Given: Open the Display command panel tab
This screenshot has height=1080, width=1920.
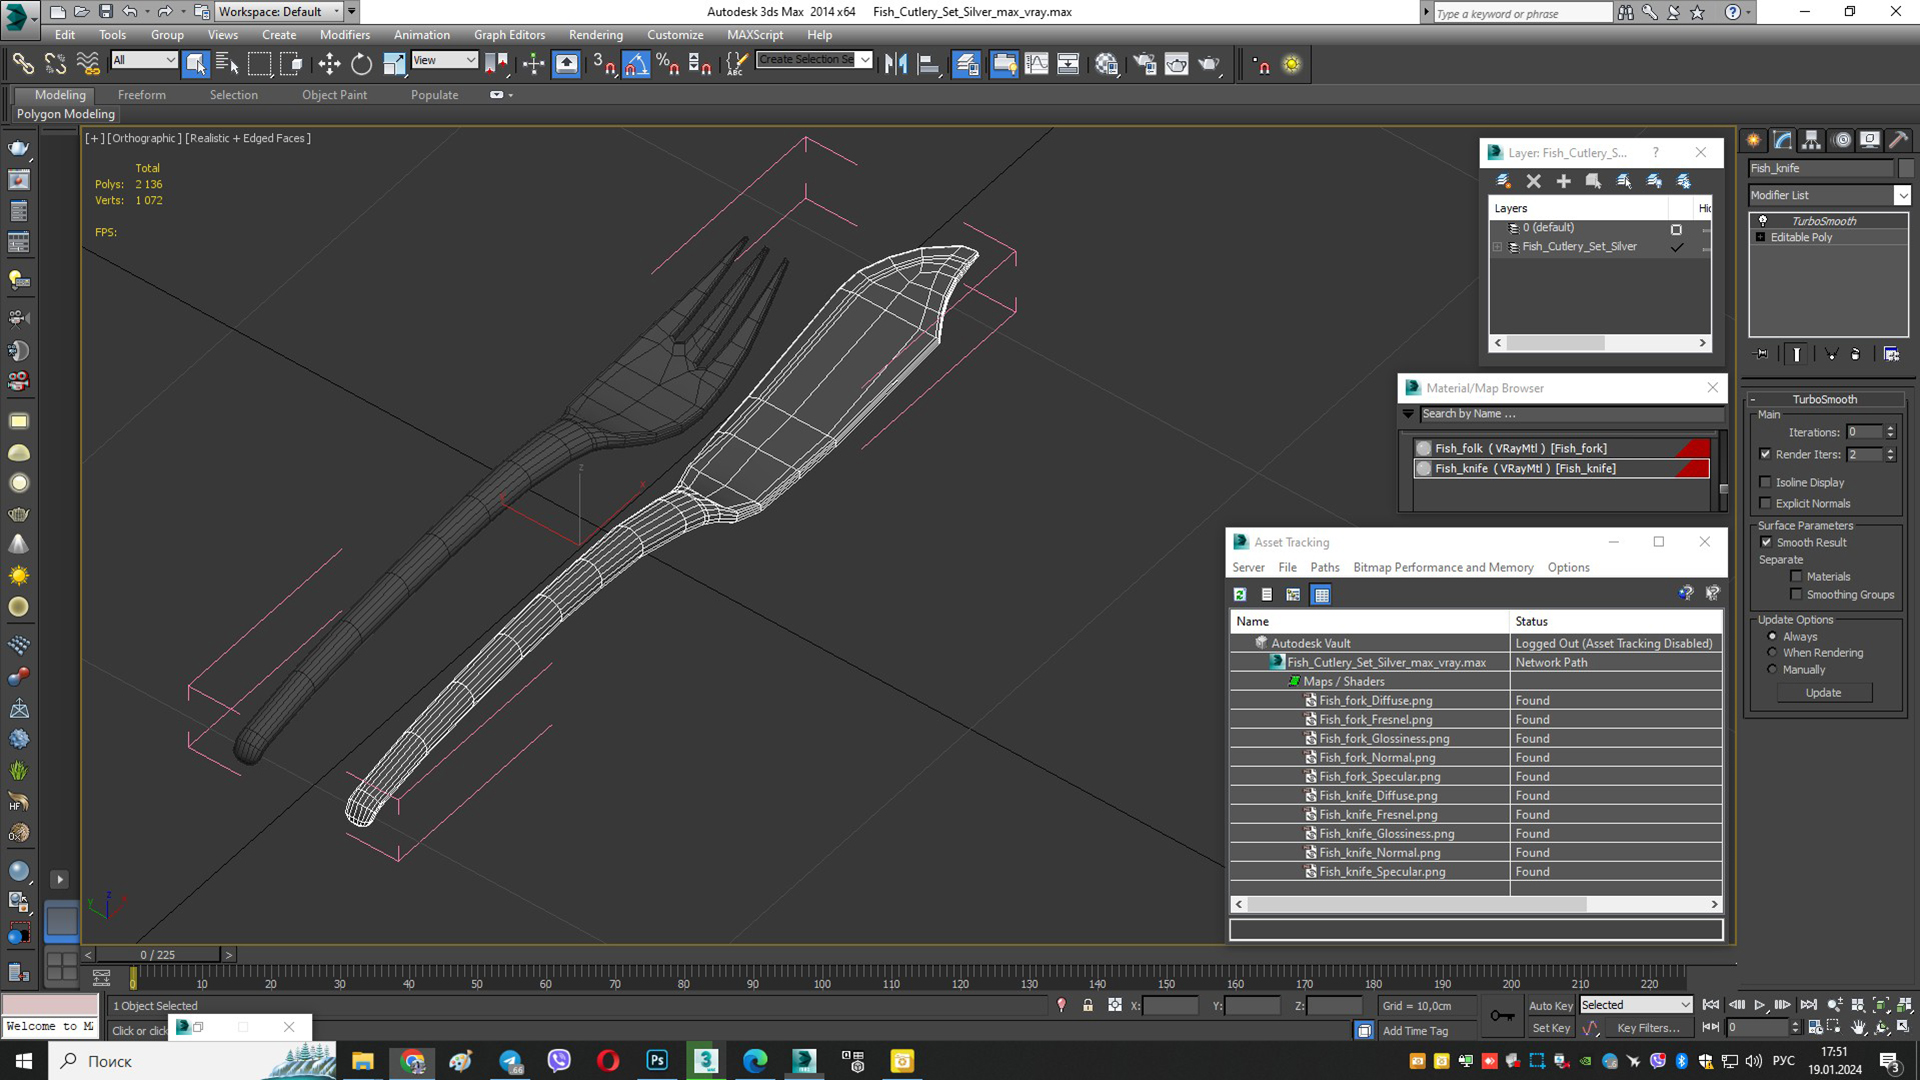Looking at the screenshot, I should tap(1870, 140).
